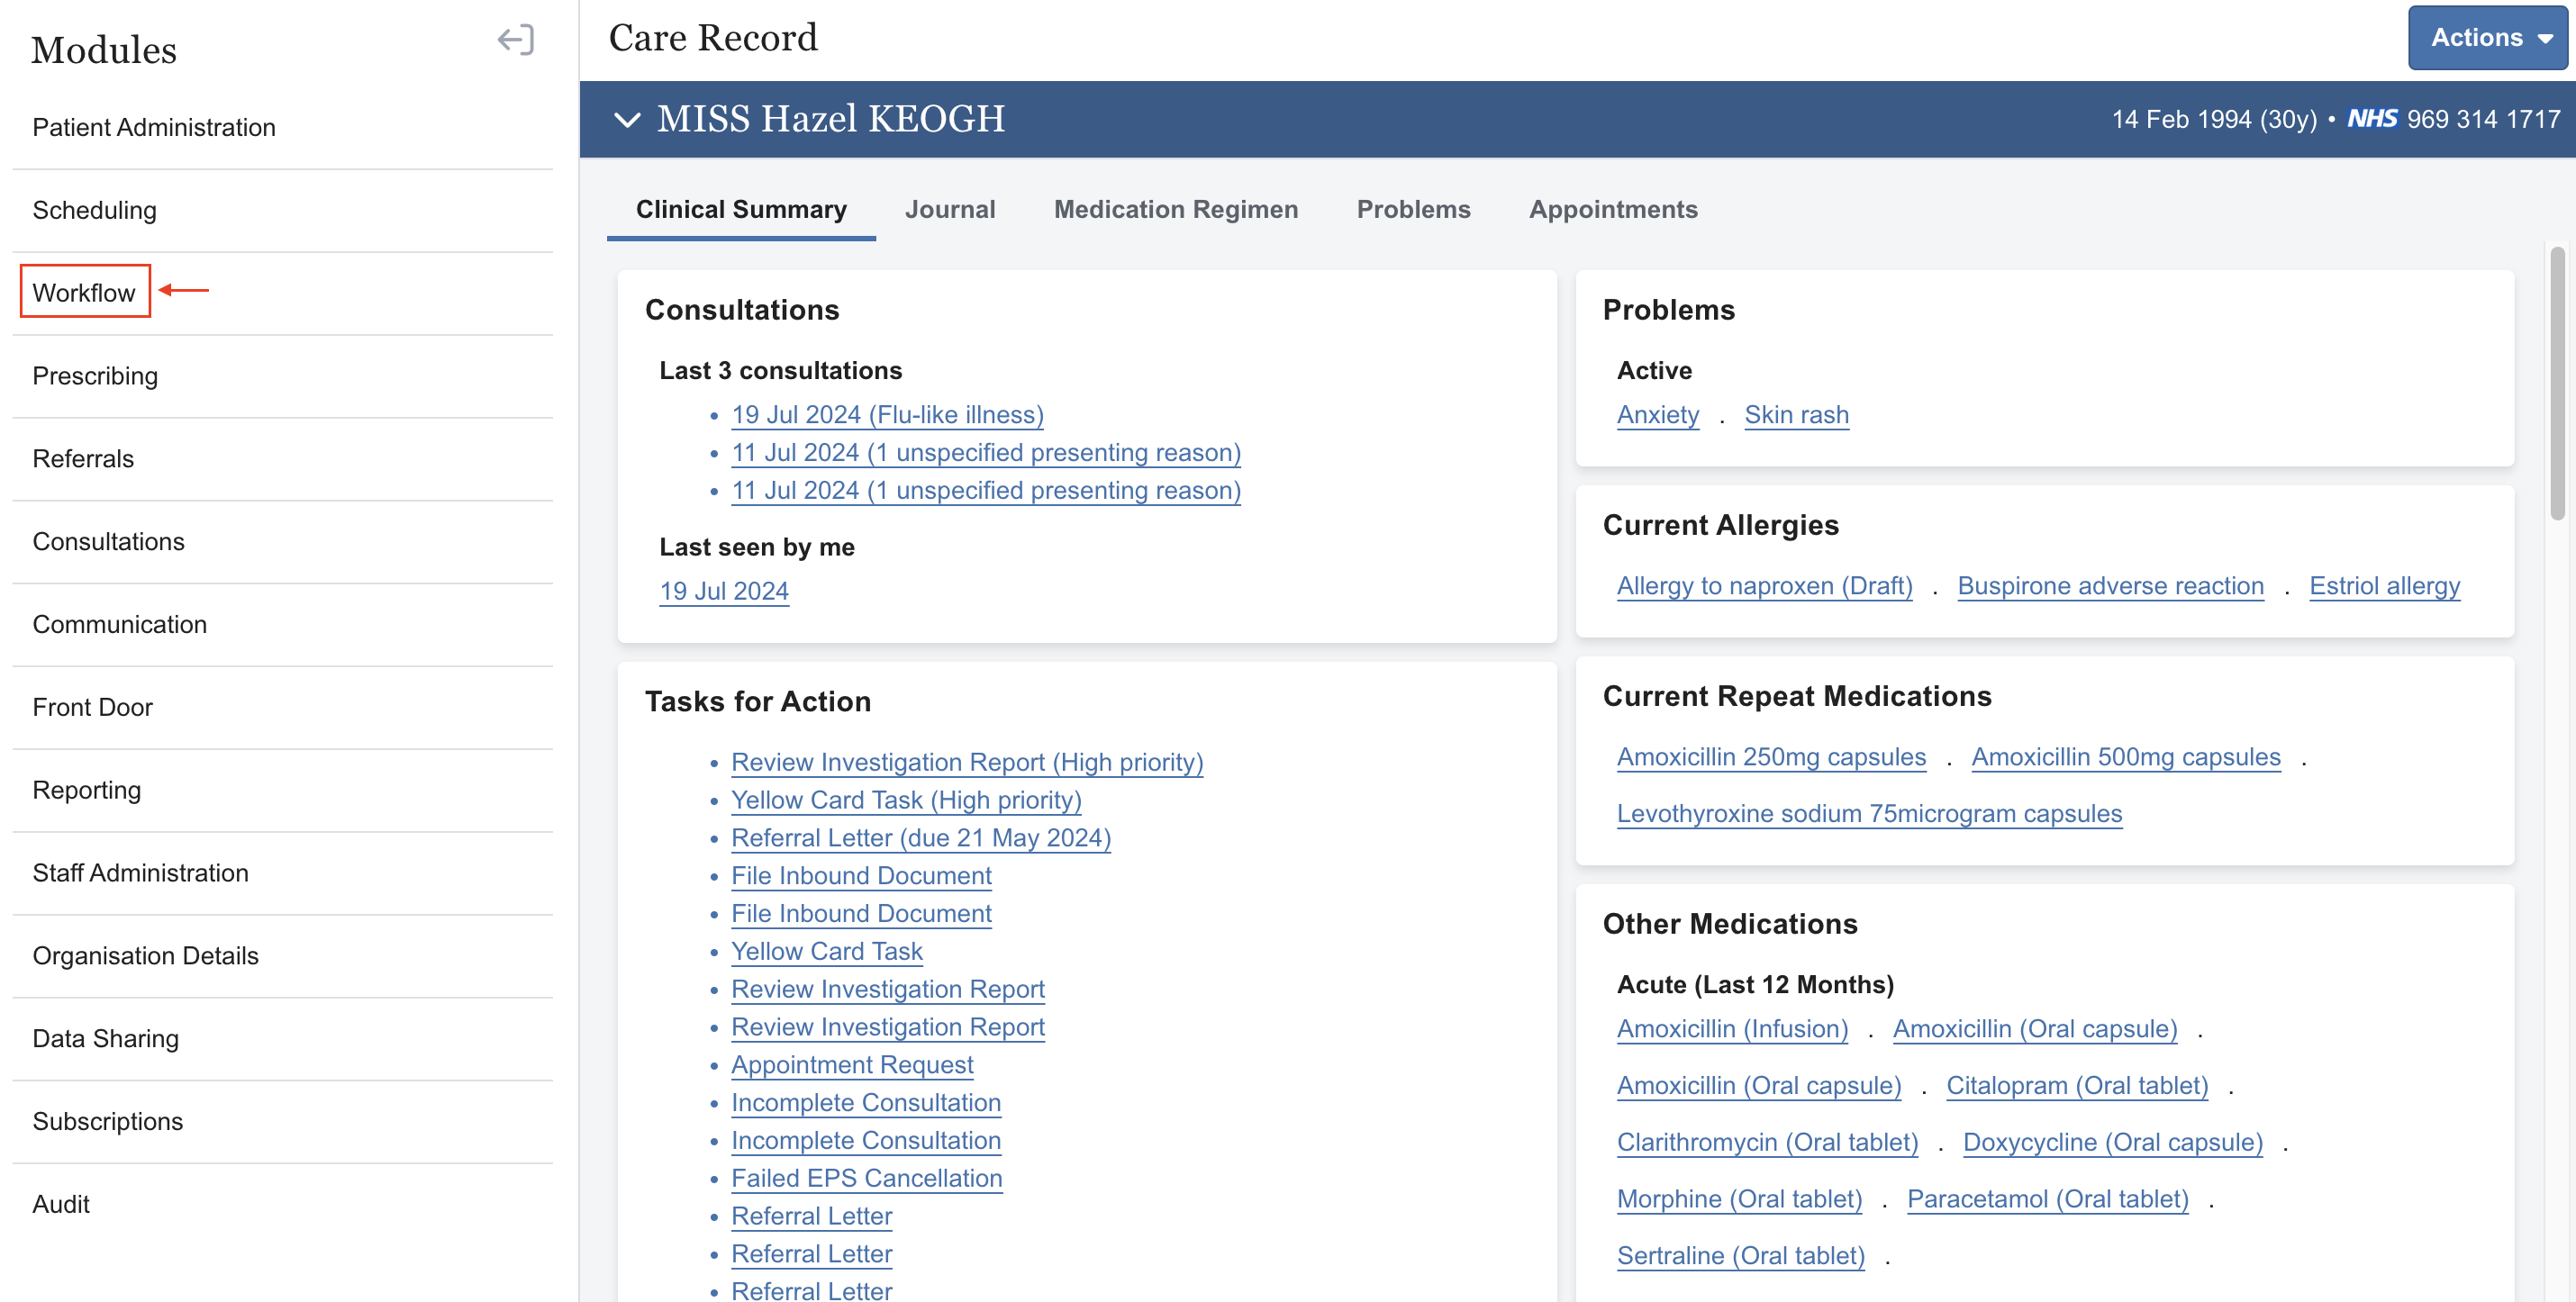
Task: Select the Prescribing module
Action: [95, 375]
